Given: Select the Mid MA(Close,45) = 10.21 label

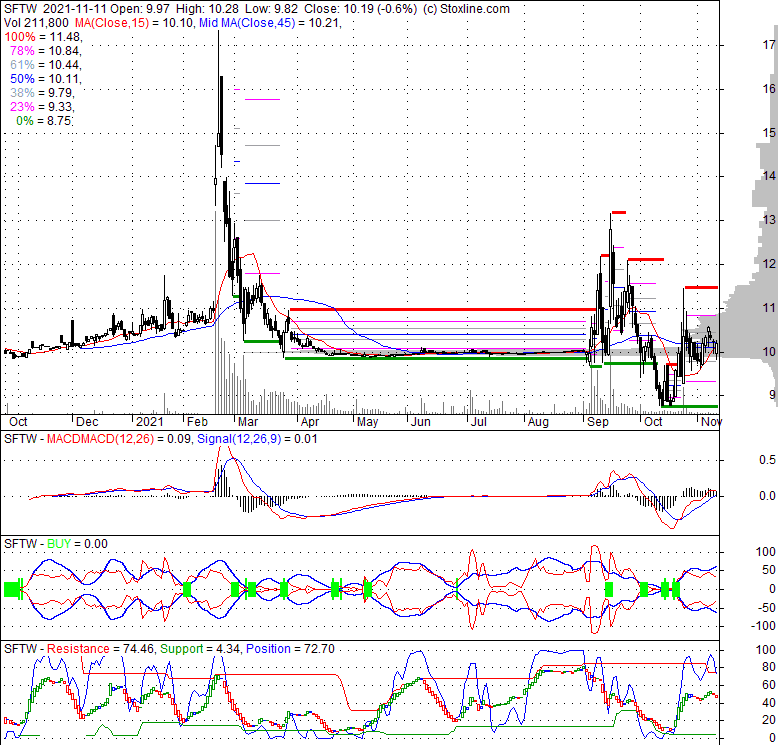Looking at the screenshot, I should (x=270, y=23).
